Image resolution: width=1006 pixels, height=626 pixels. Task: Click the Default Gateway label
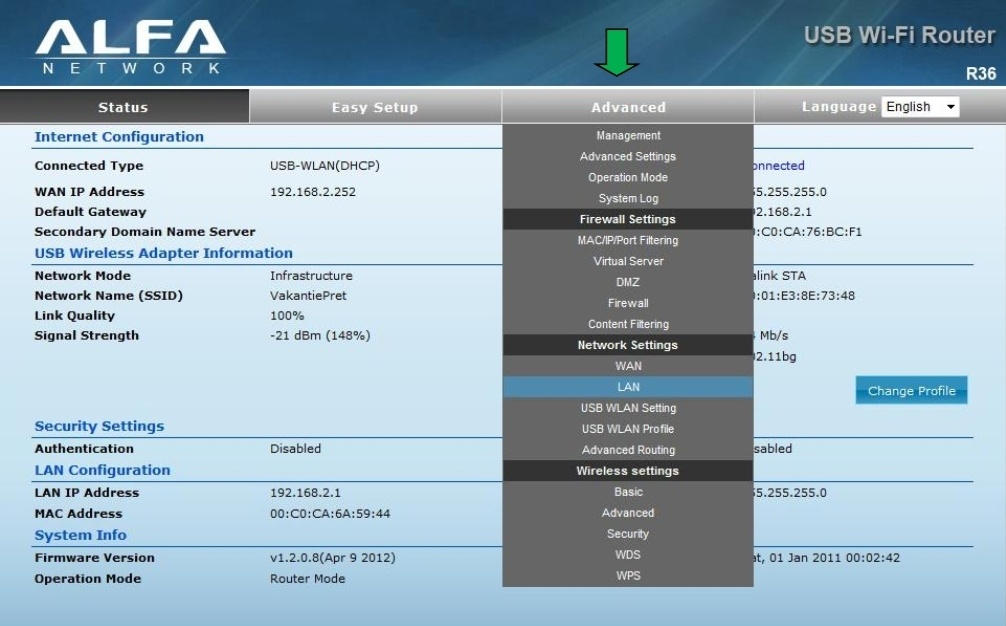(90, 212)
